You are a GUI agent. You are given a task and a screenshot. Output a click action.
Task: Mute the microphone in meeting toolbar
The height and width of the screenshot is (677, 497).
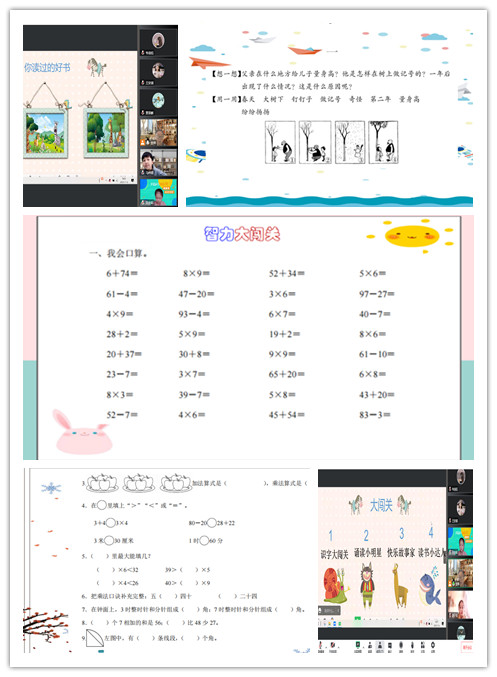point(320,645)
